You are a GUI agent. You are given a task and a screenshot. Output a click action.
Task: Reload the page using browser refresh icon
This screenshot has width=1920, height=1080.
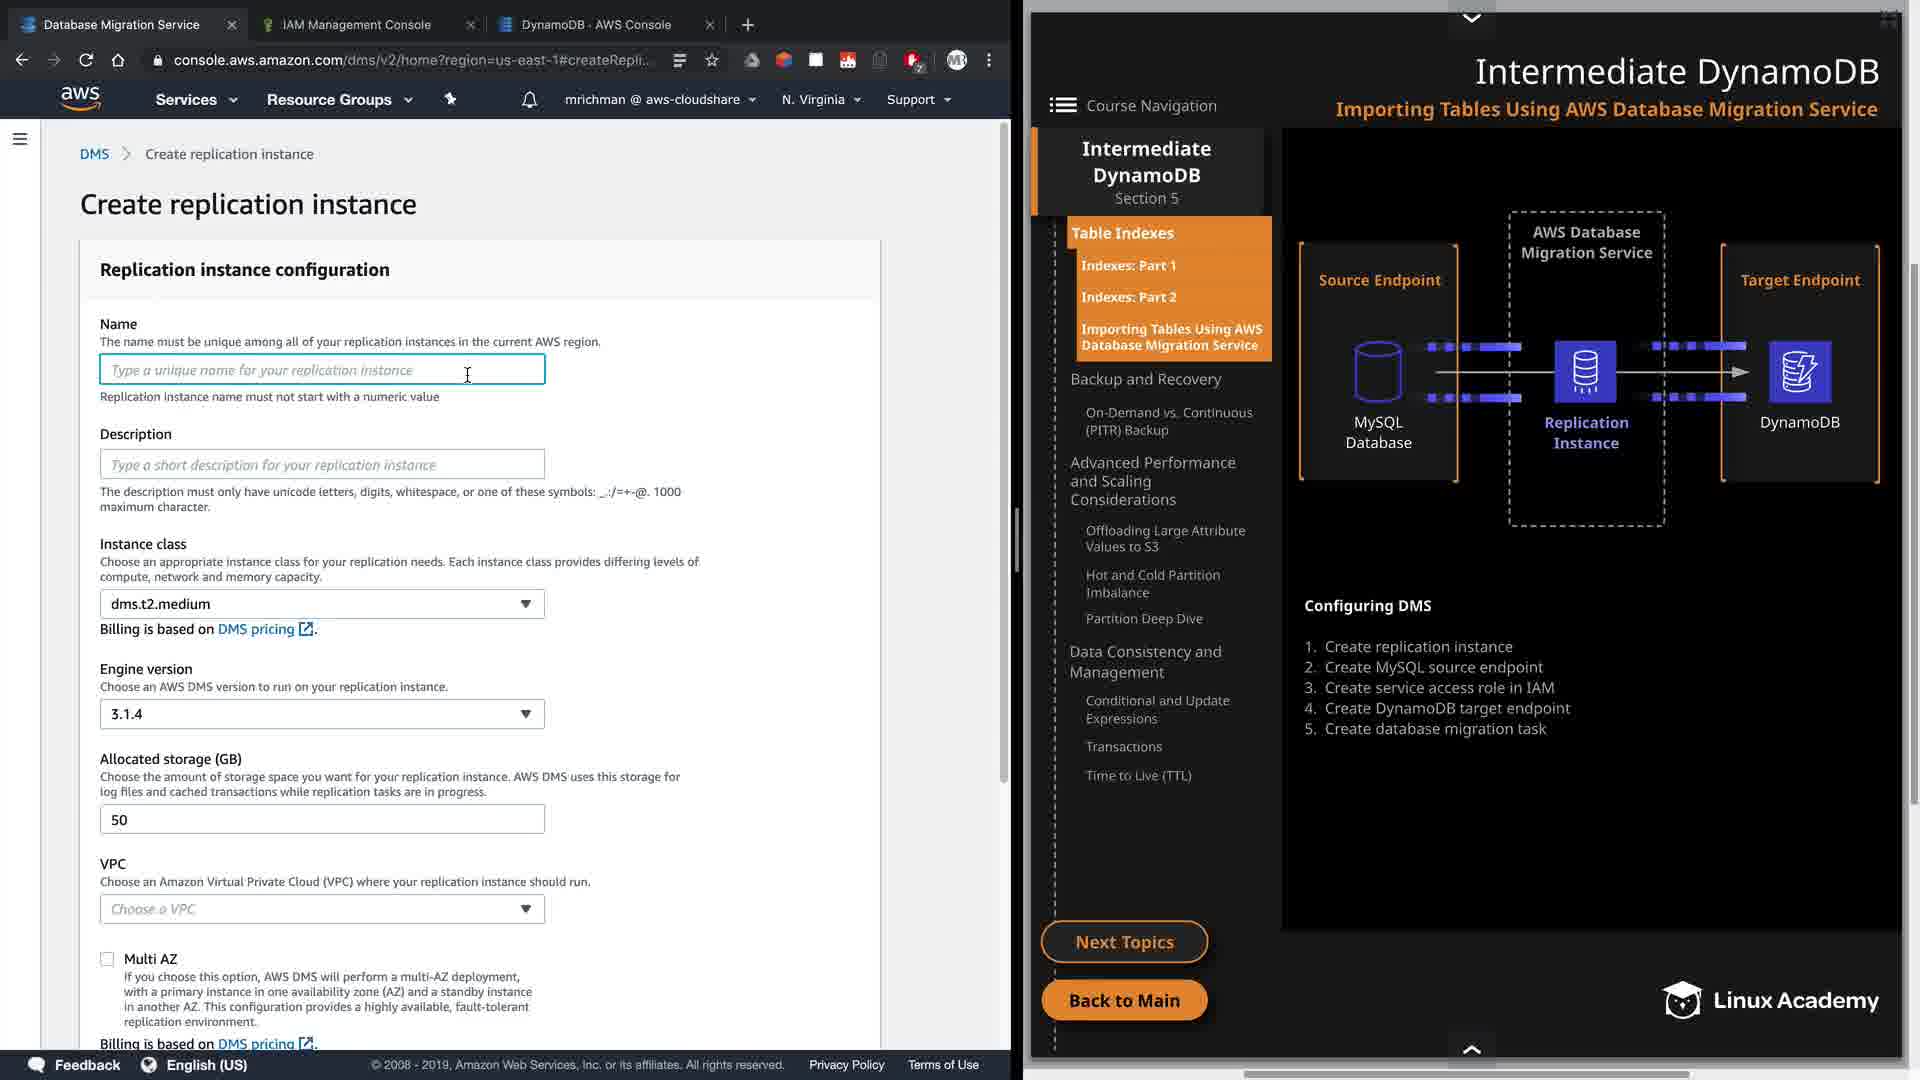coord(86,60)
